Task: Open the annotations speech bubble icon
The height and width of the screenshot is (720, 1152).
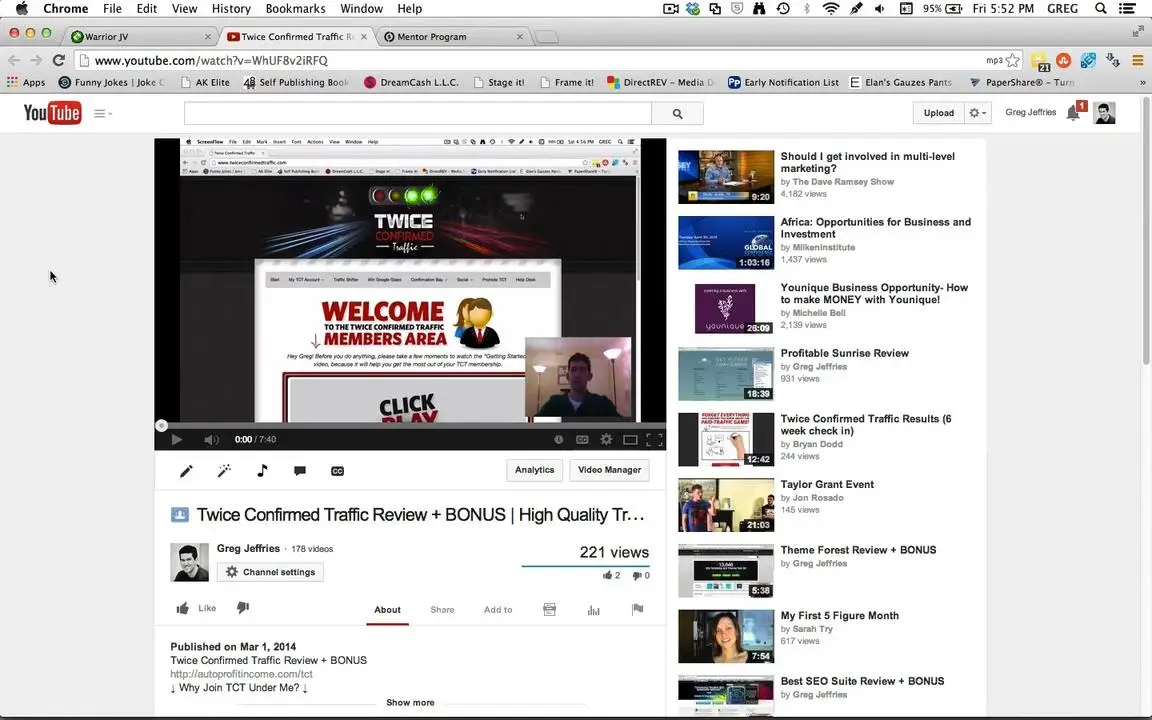Action: pos(300,471)
